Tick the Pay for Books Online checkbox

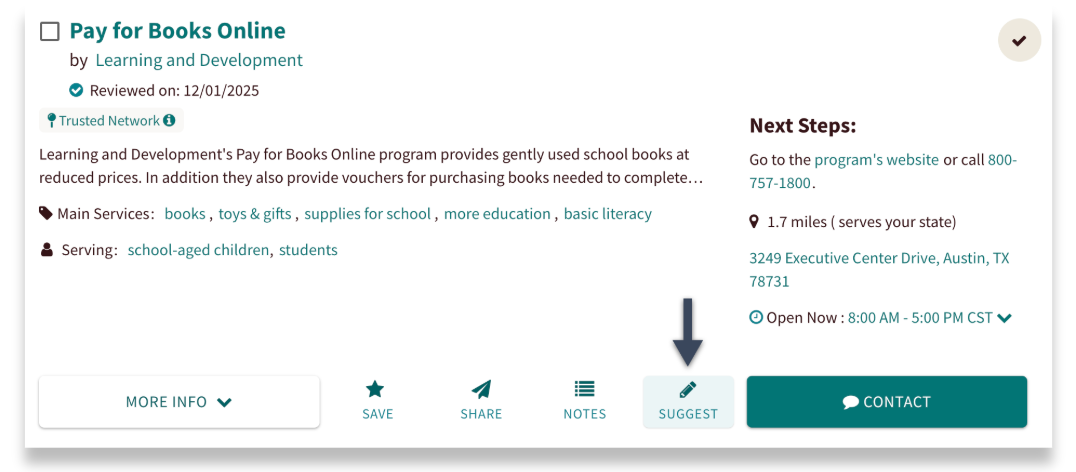pyautogui.click(x=50, y=32)
